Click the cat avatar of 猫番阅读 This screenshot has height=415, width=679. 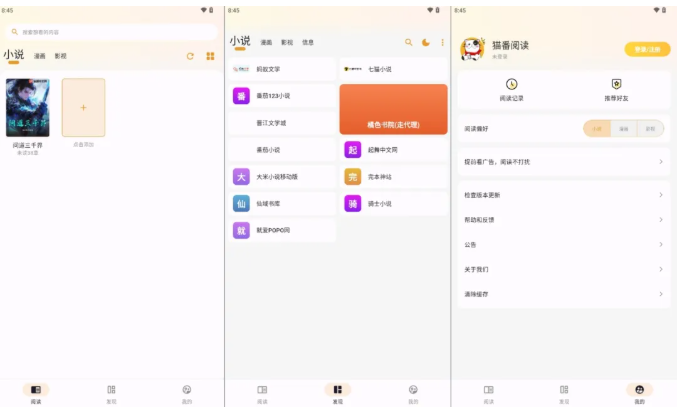click(x=472, y=49)
